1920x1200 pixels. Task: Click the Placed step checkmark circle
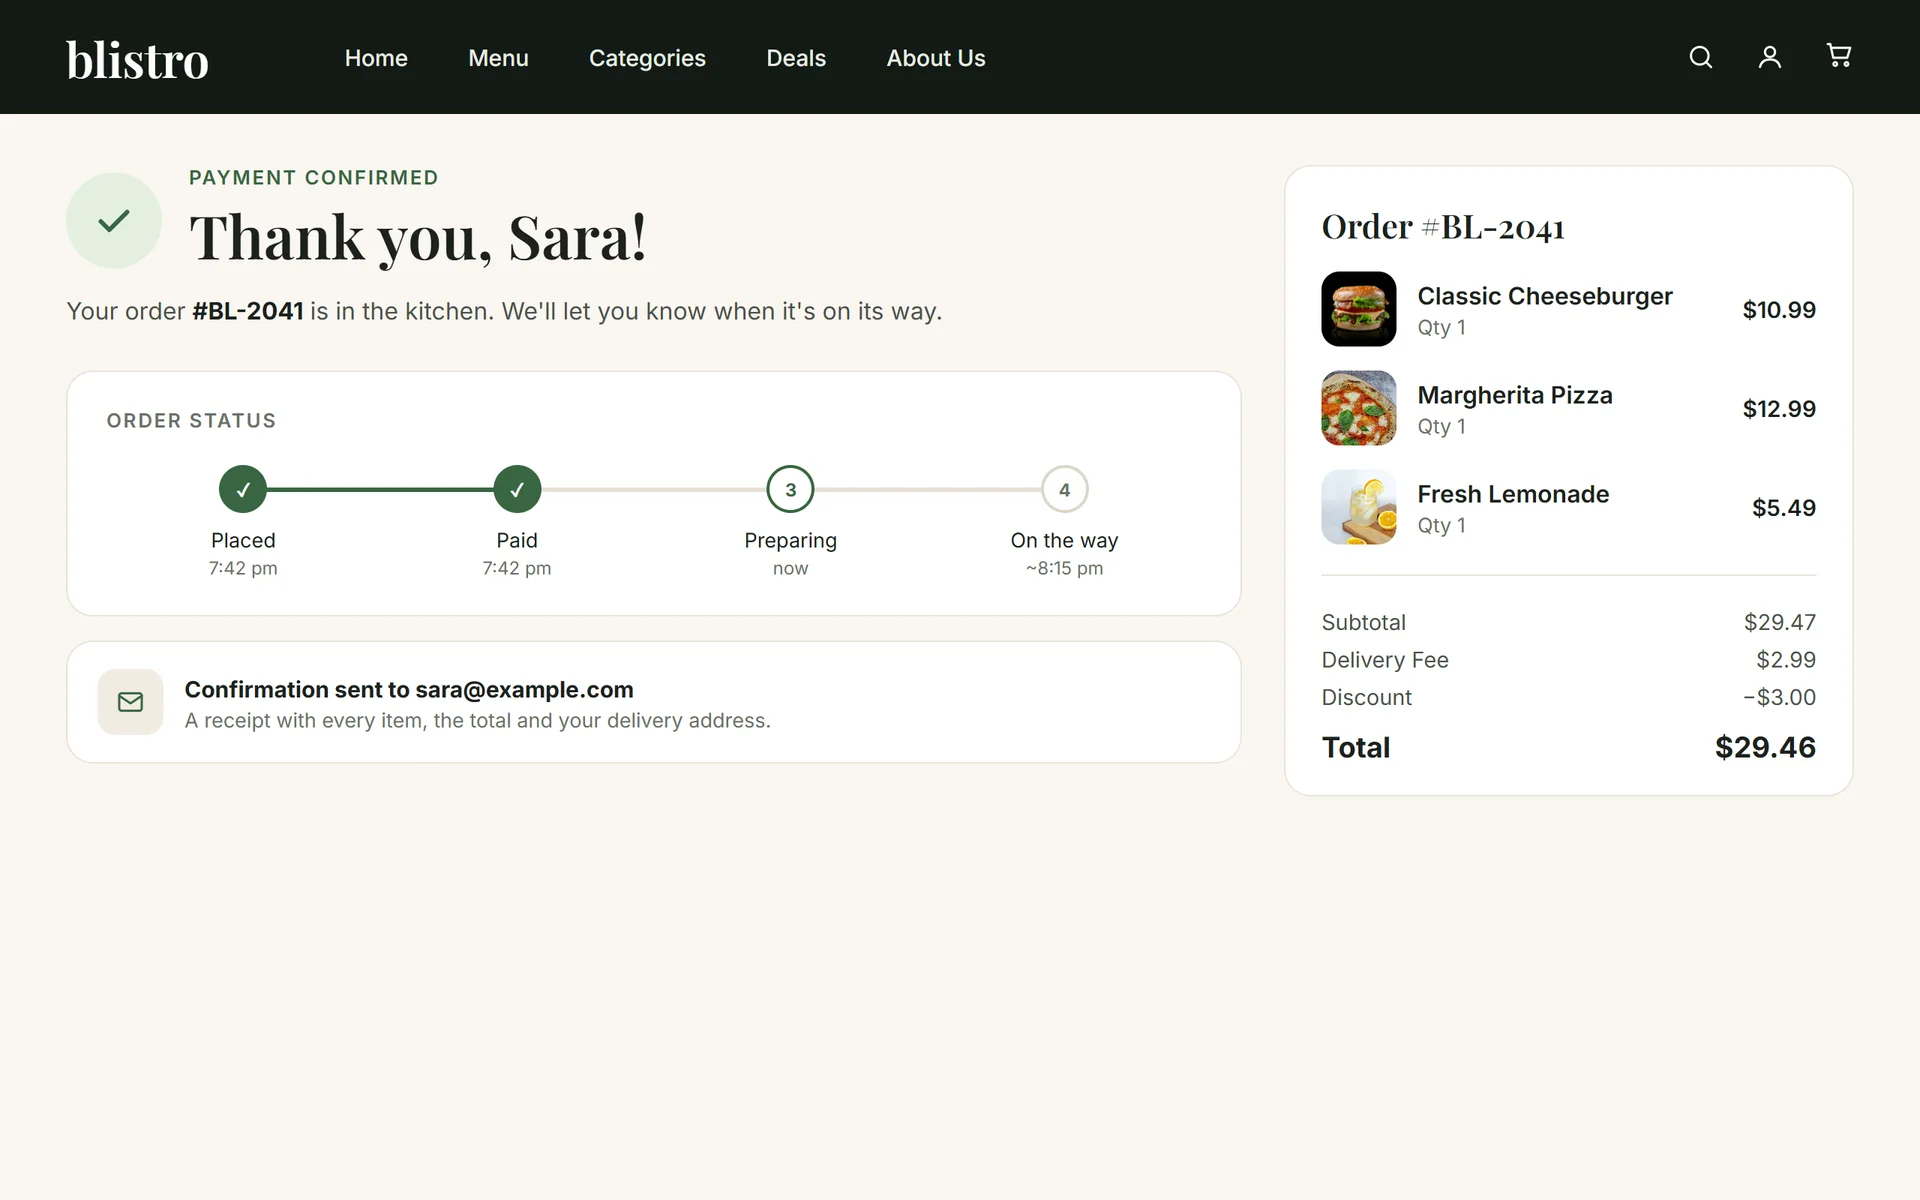pos(243,489)
